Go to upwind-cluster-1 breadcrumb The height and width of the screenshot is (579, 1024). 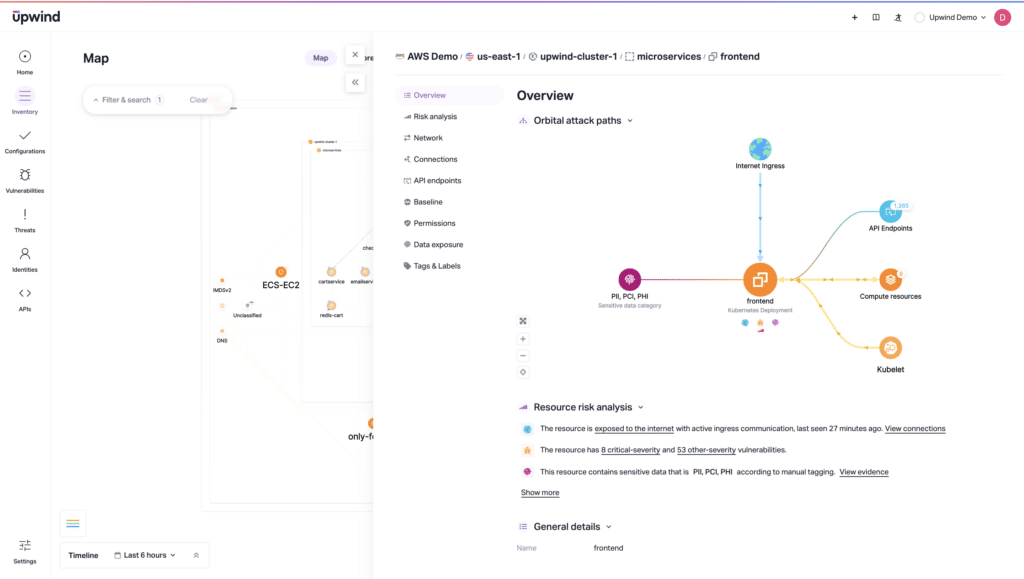click(x=578, y=57)
